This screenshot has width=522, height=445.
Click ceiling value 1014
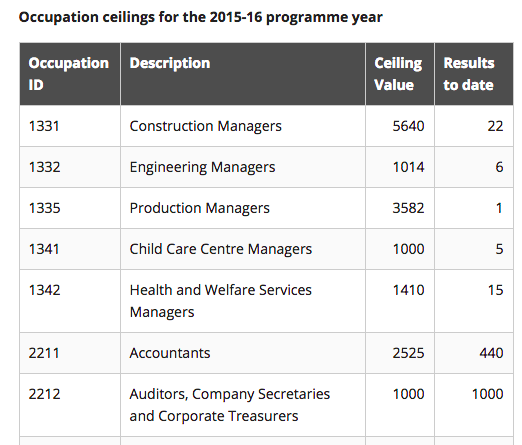tap(408, 167)
